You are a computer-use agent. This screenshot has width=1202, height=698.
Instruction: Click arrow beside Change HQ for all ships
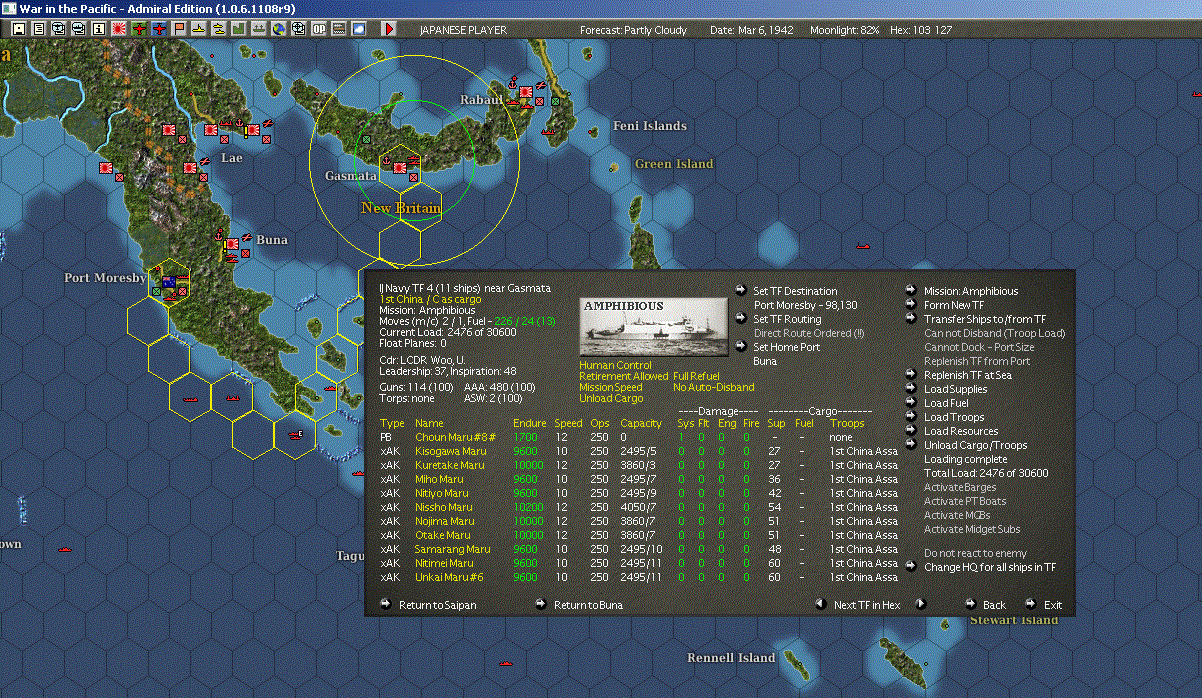(911, 567)
